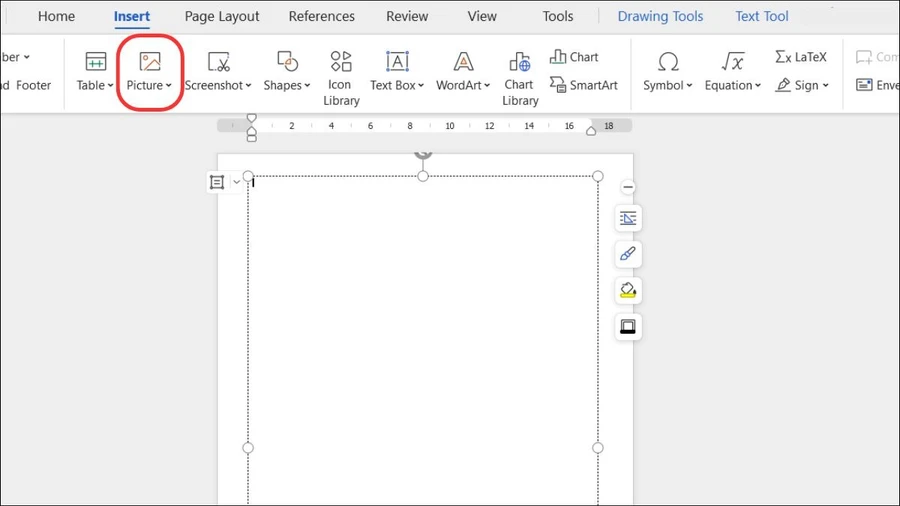Click the Footer button
The image size is (900, 506).
33,85
